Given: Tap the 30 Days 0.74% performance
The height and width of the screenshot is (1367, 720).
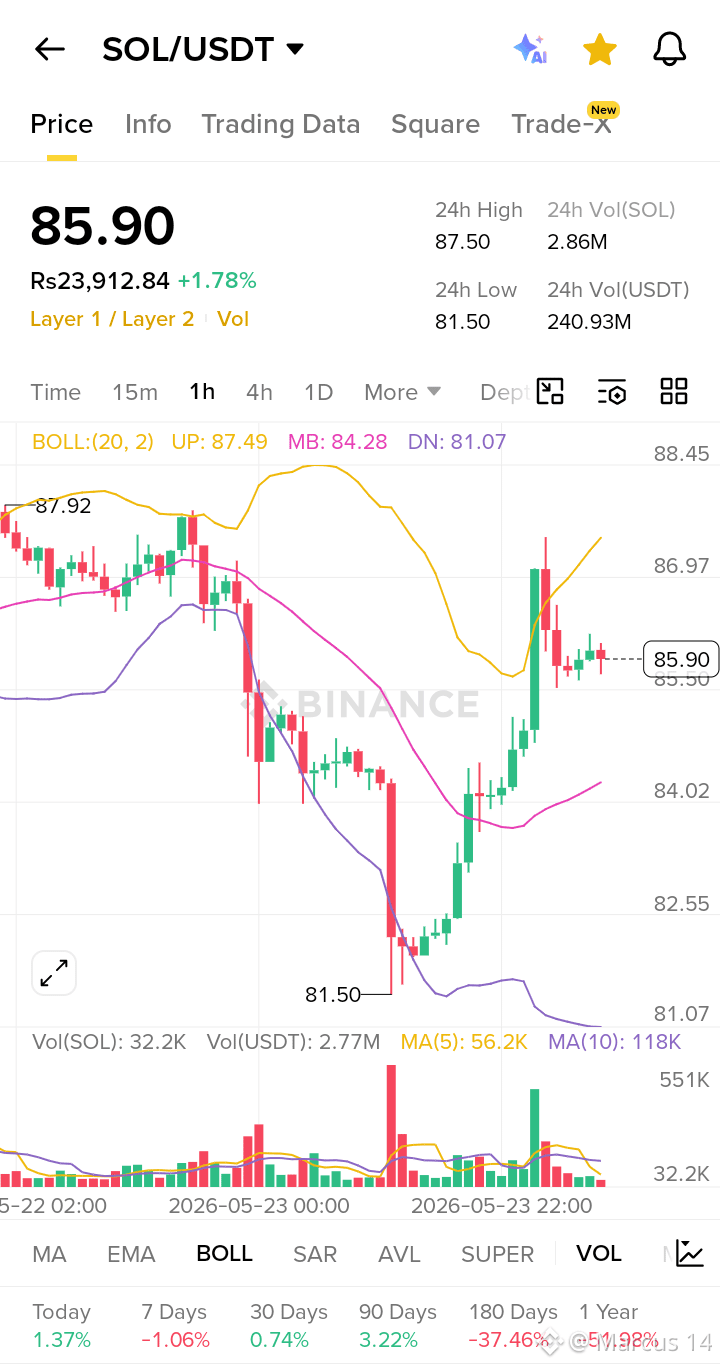Looking at the screenshot, I should 289,1325.
